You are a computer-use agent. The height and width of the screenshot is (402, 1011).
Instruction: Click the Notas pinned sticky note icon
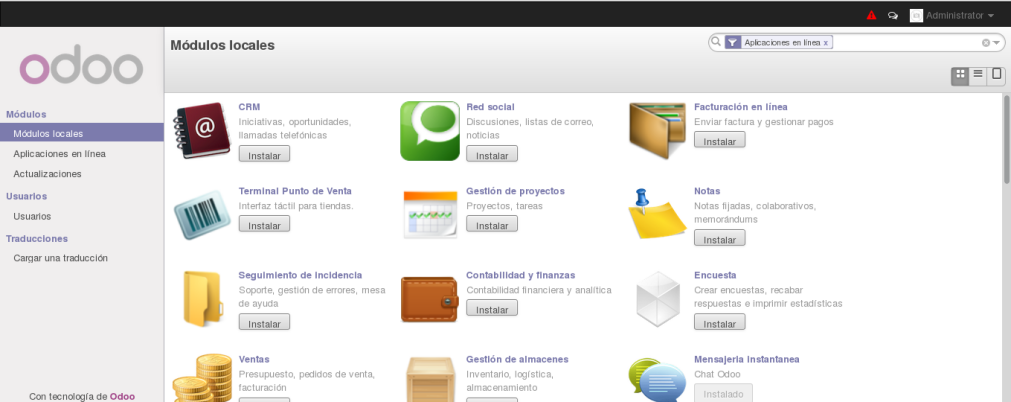[657, 214]
